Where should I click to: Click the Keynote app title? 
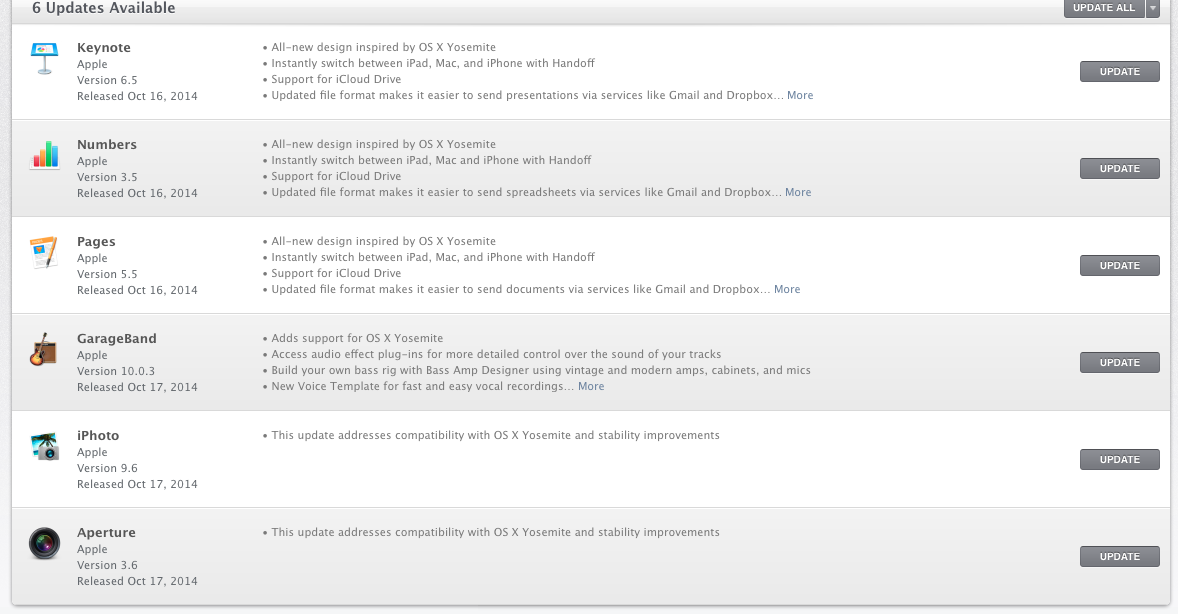pos(104,48)
